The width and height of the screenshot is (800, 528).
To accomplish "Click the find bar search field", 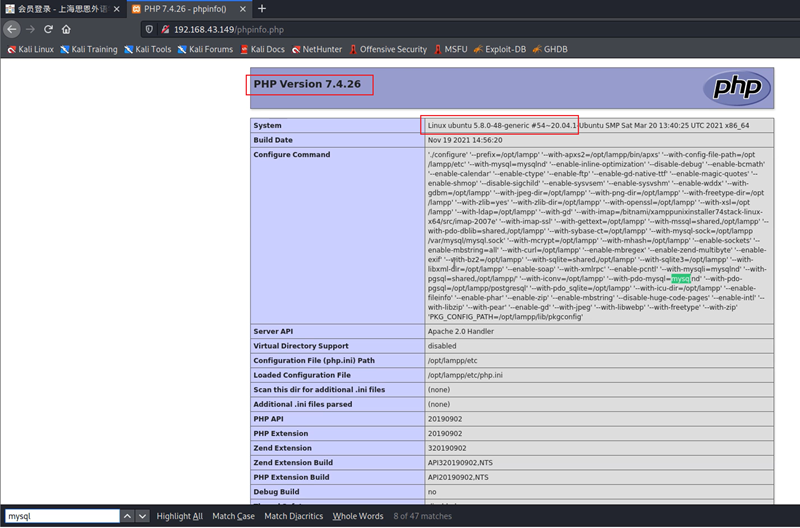I will click(x=62, y=516).
